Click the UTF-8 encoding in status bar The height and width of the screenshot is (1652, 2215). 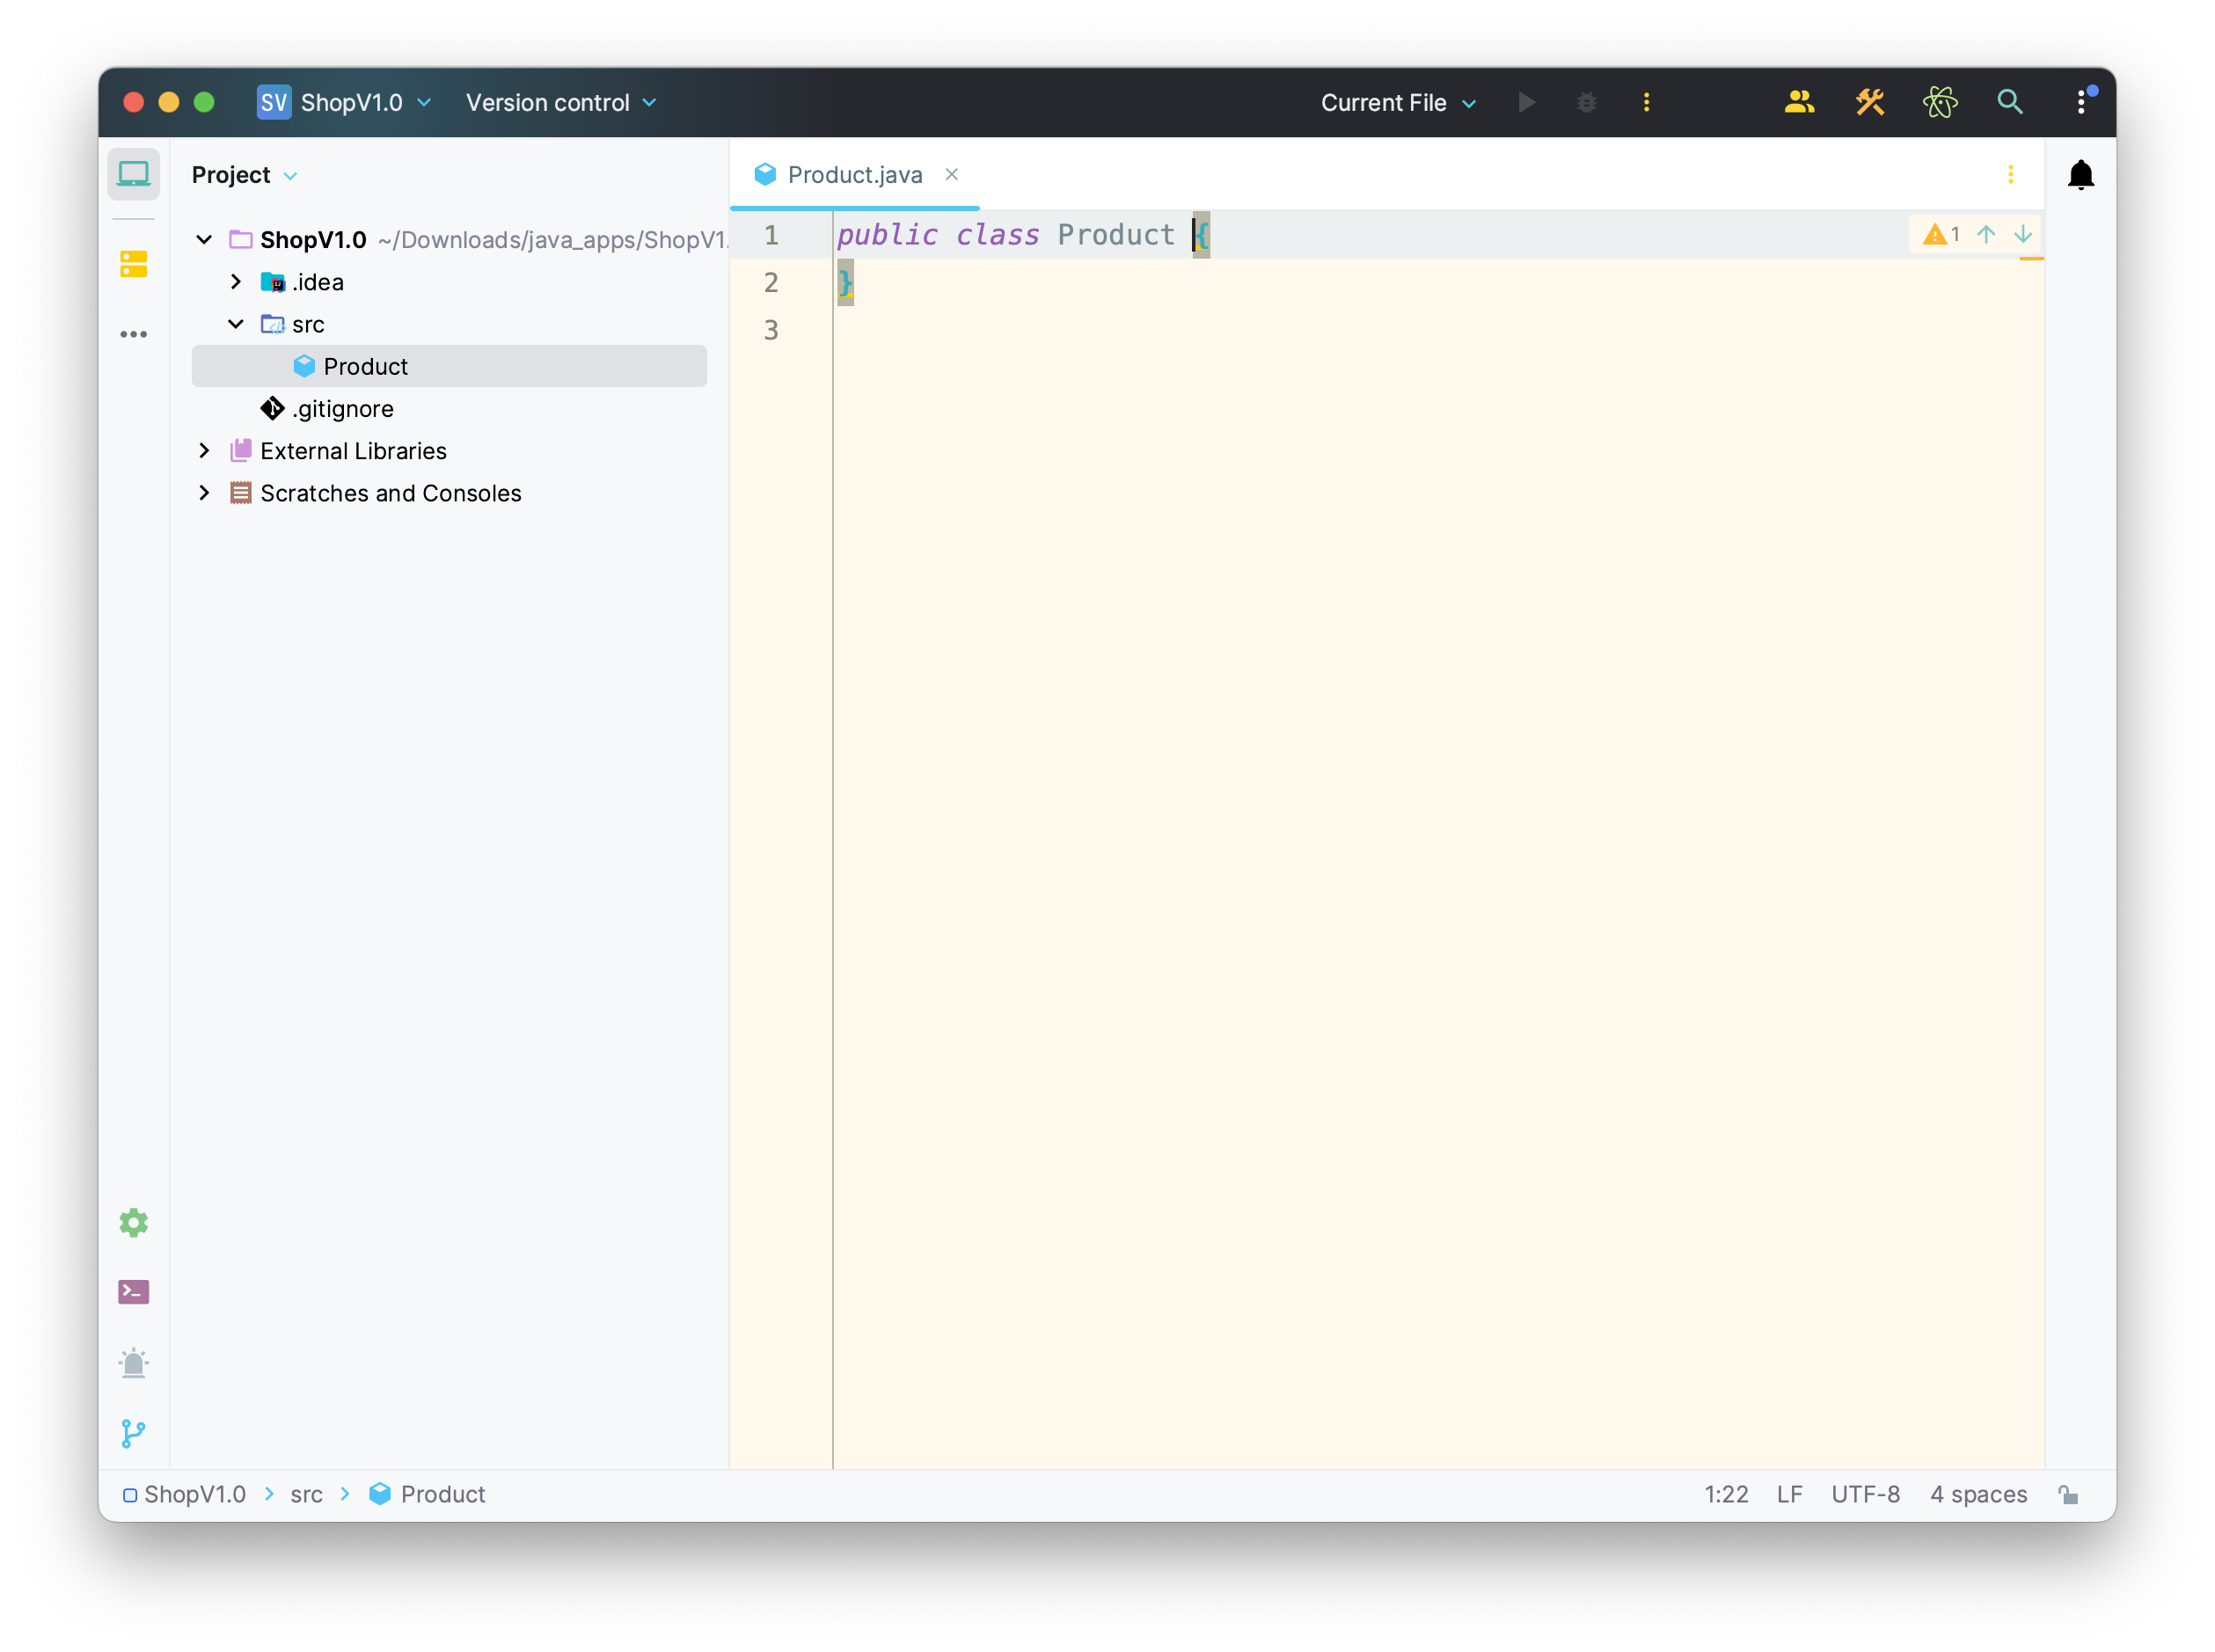point(1867,1493)
